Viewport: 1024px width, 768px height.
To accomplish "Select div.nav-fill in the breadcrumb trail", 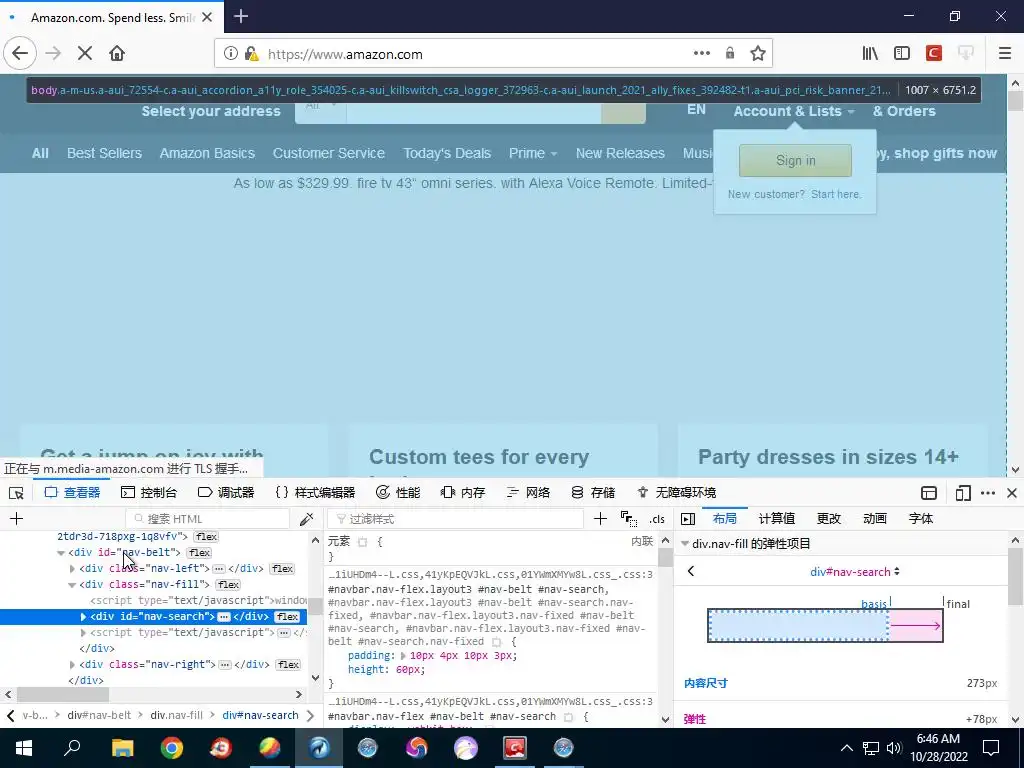I will click(x=176, y=715).
